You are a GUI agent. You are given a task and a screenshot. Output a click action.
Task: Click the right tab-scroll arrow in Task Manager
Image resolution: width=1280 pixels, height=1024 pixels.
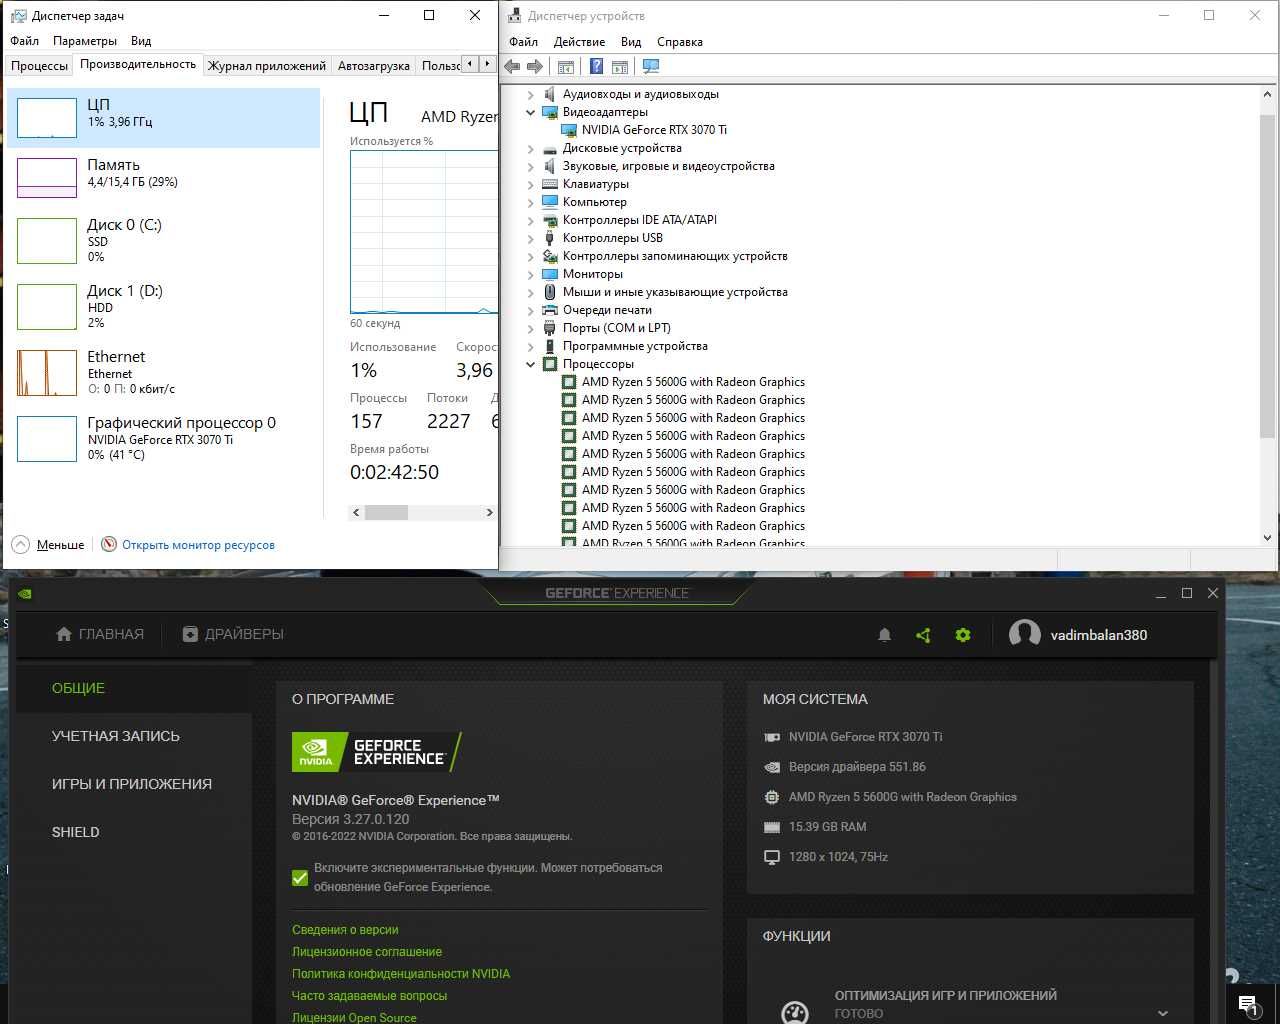(487, 64)
